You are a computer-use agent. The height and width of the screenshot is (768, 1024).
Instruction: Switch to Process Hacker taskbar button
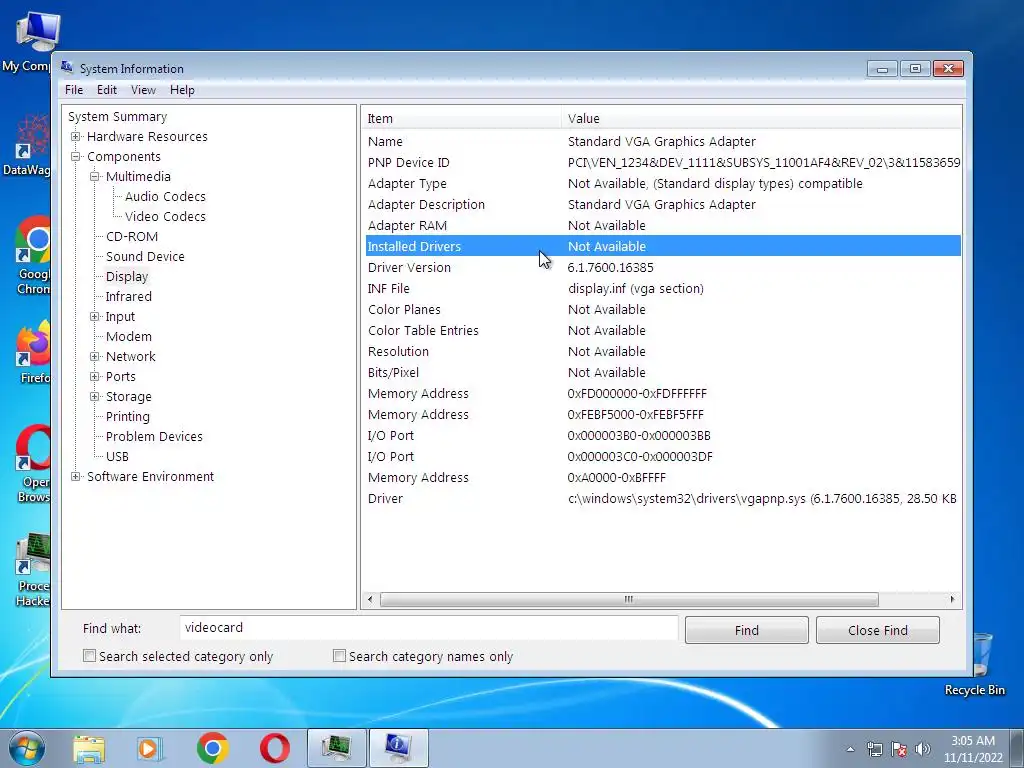point(336,748)
